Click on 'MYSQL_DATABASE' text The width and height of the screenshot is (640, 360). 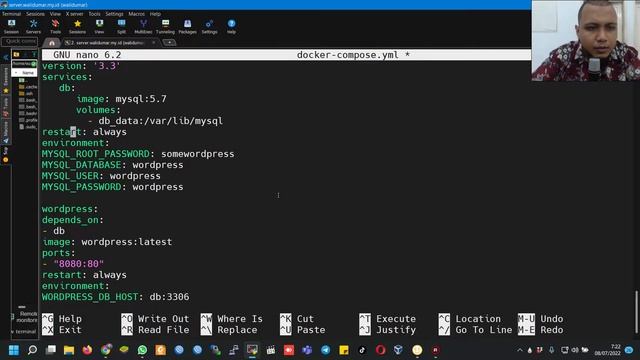81,165
